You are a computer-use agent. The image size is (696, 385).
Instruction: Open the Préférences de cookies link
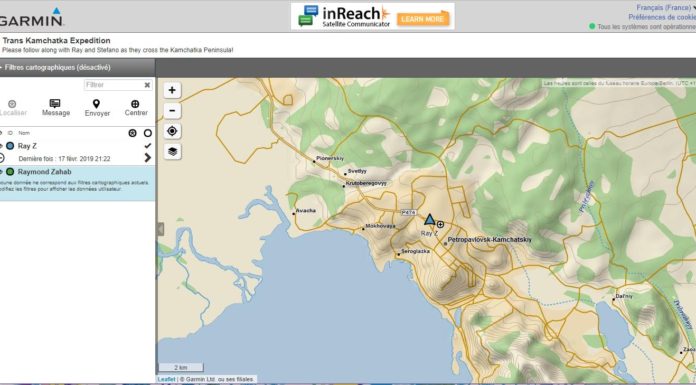click(x=662, y=17)
